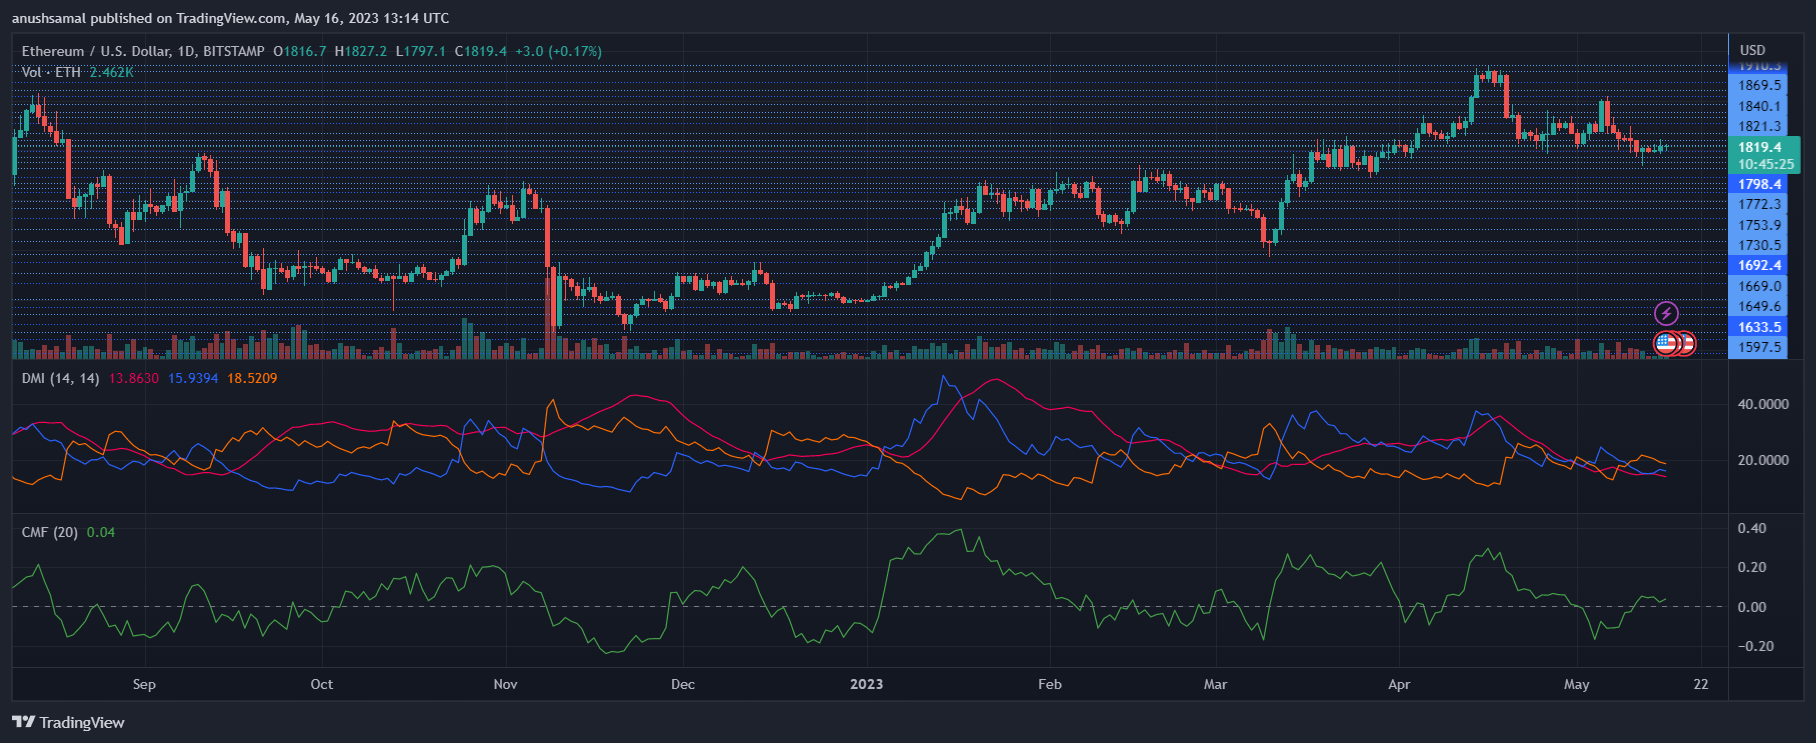The height and width of the screenshot is (743, 1816).
Task: Click the blue 1692.4 price level label
Action: click(1759, 265)
